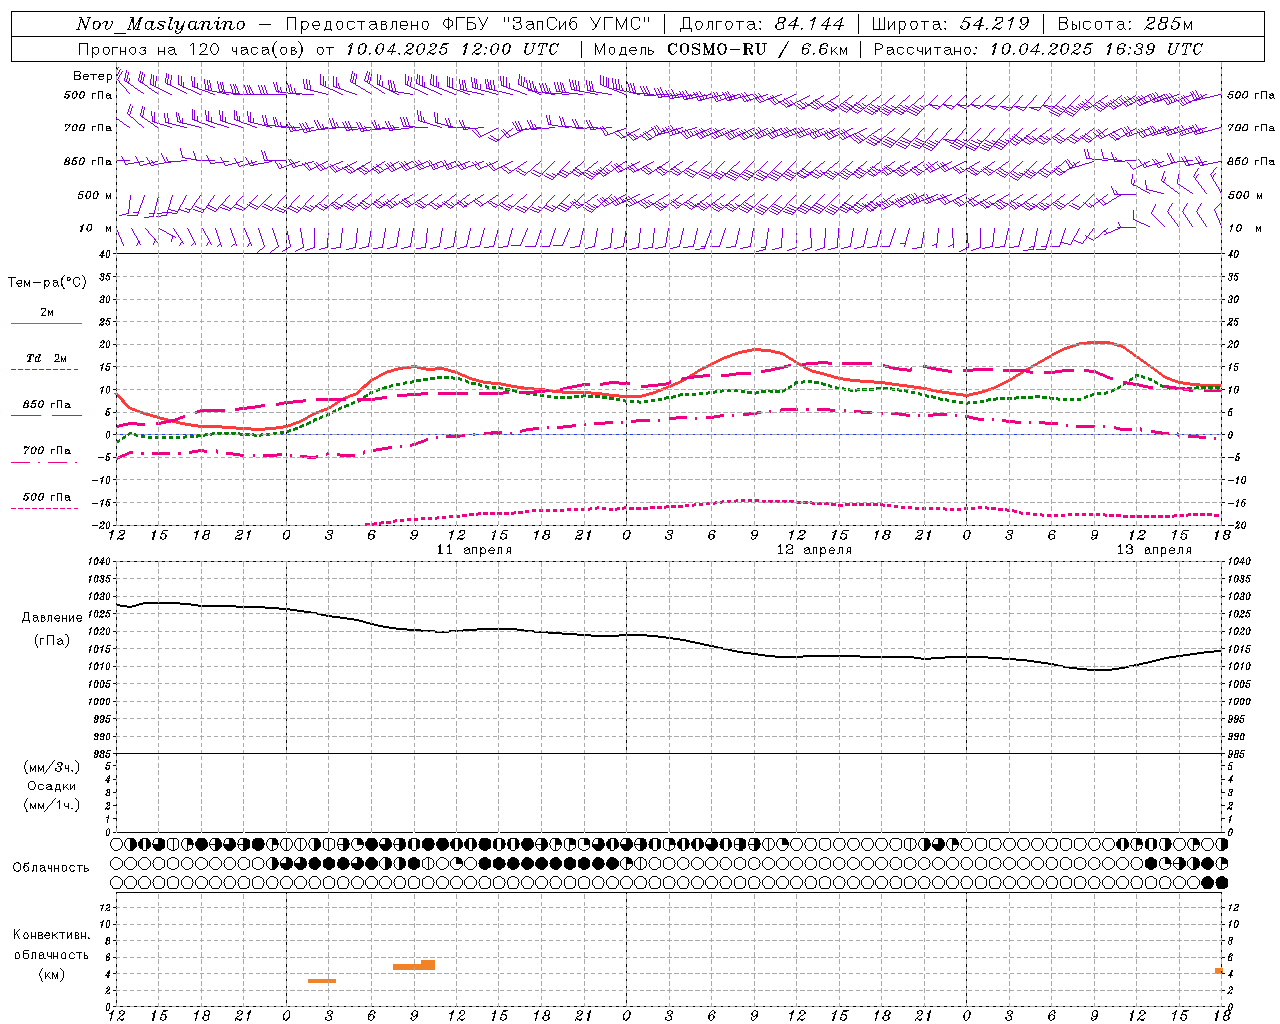Click the Облачность panel label

point(51,867)
